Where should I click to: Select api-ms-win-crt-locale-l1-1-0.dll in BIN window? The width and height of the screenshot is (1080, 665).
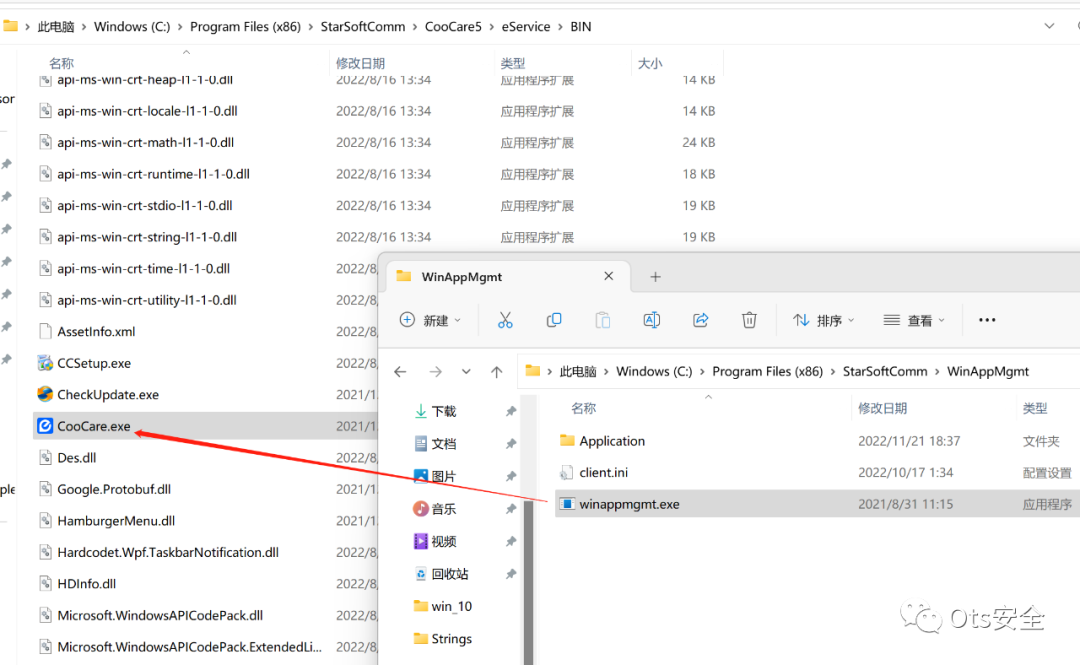(x=147, y=111)
